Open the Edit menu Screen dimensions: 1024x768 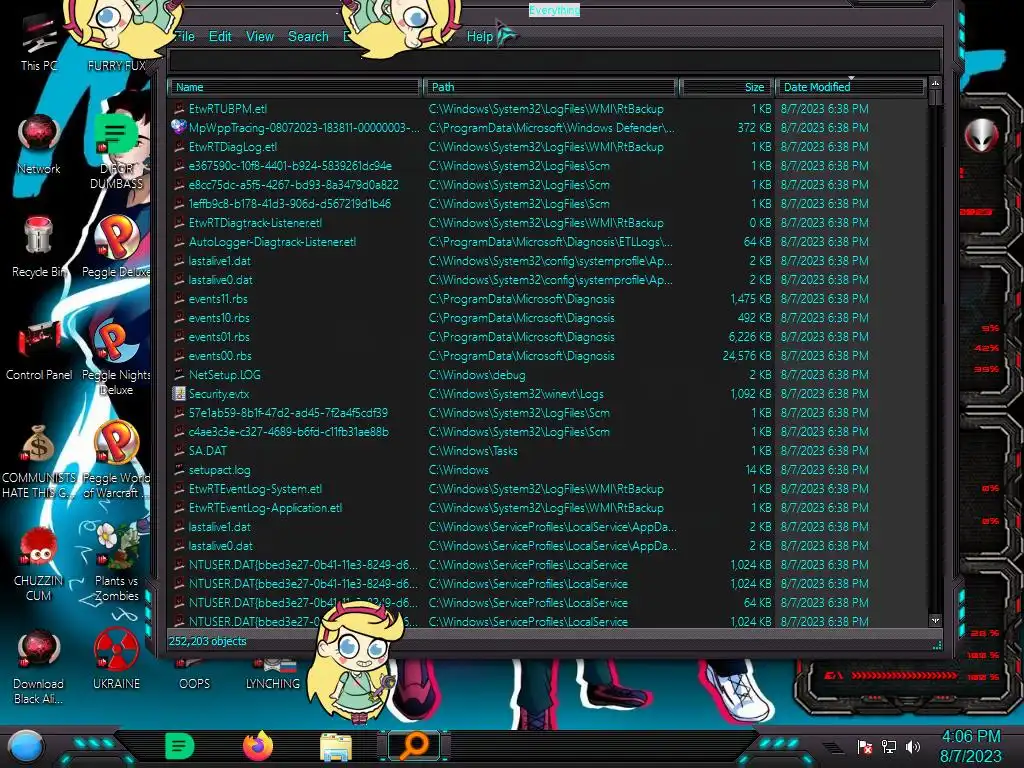(x=220, y=37)
